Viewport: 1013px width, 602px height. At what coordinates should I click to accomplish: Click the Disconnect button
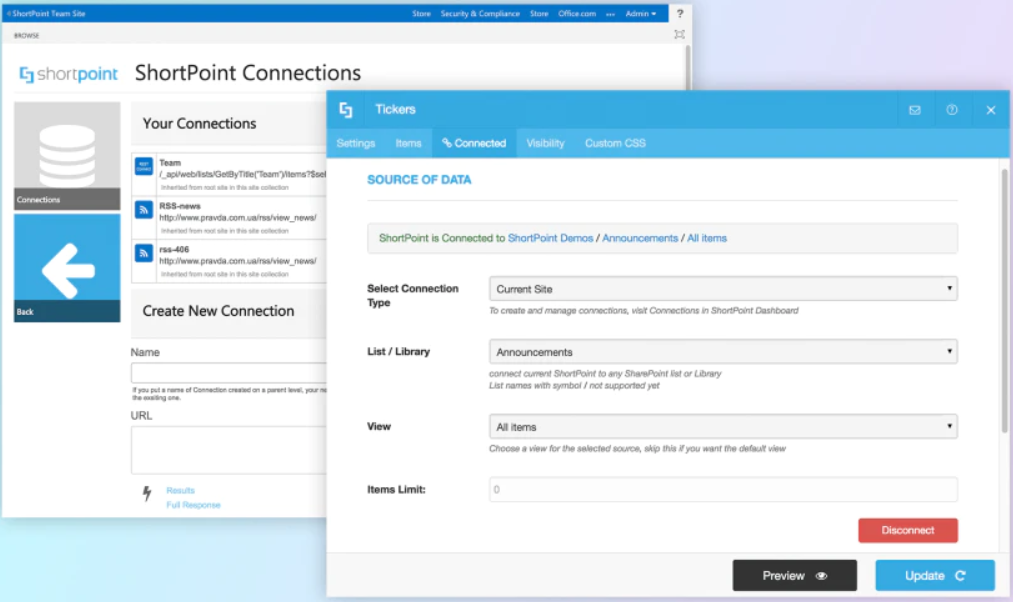click(x=907, y=530)
